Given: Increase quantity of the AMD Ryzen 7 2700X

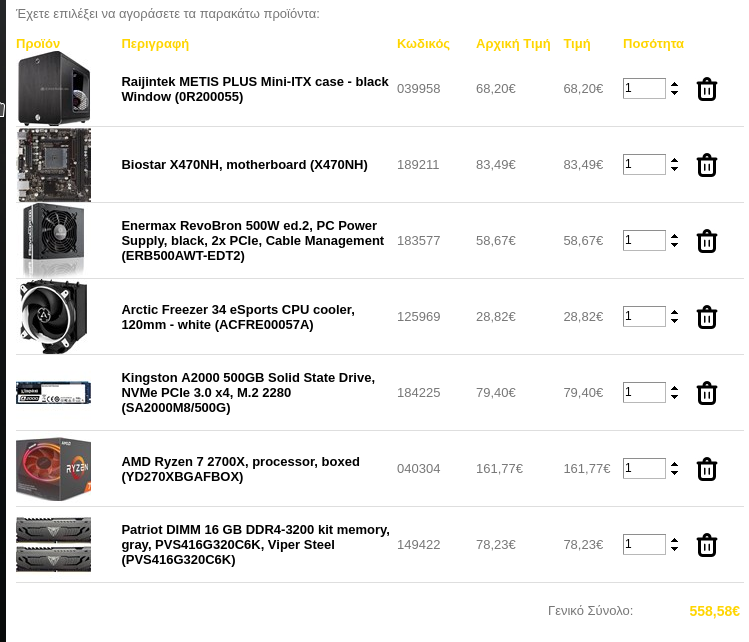Looking at the screenshot, I should coord(674,464).
